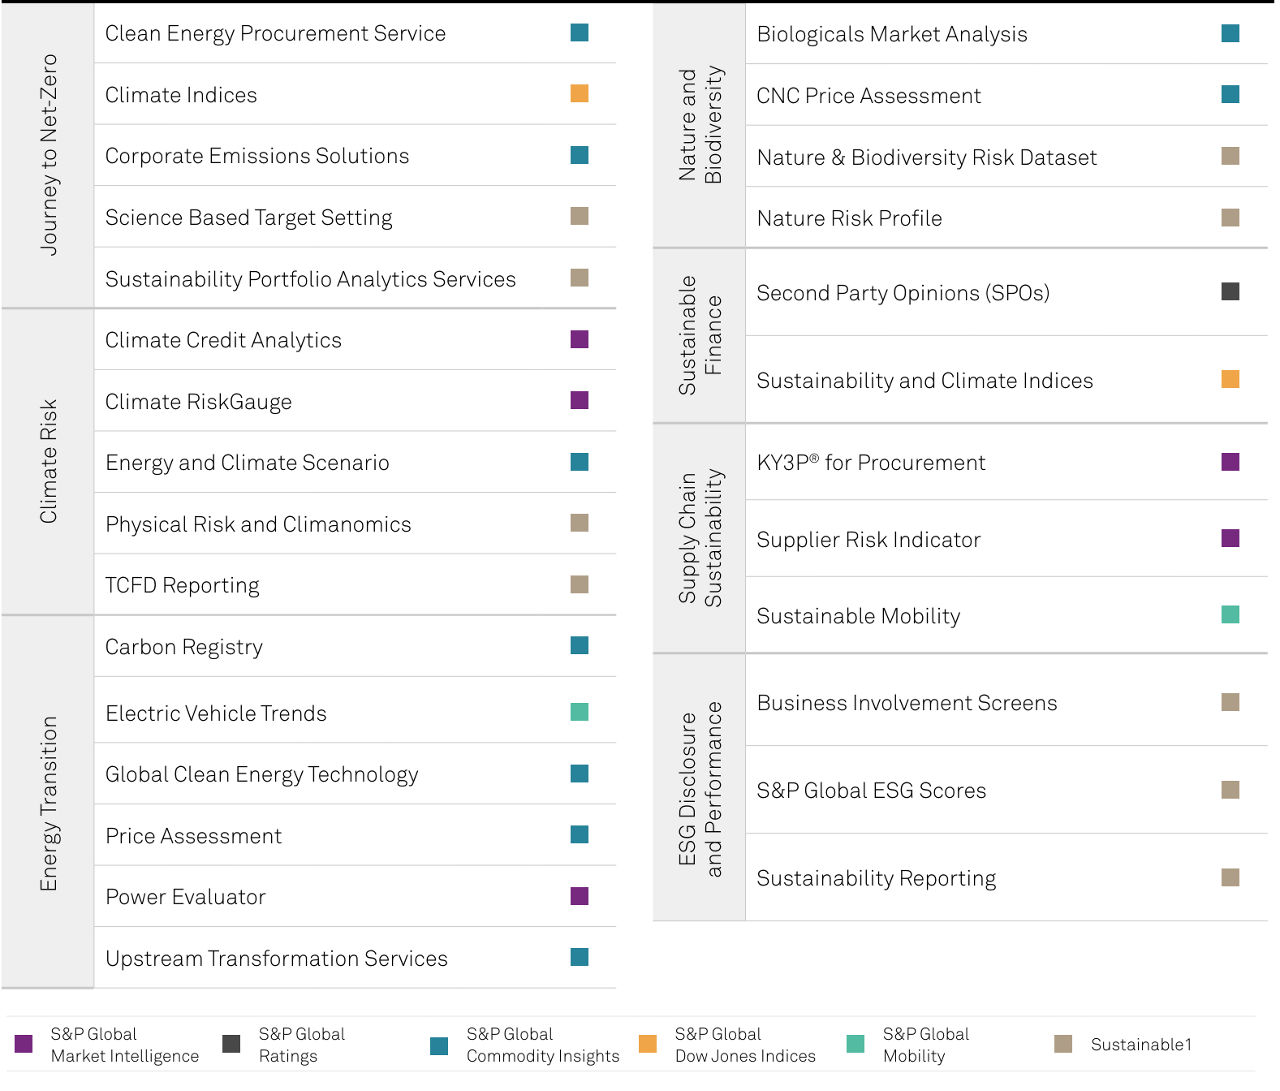Click the teal square beside CNC Price Assessment

pyautogui.click(x=1231, y=95)
